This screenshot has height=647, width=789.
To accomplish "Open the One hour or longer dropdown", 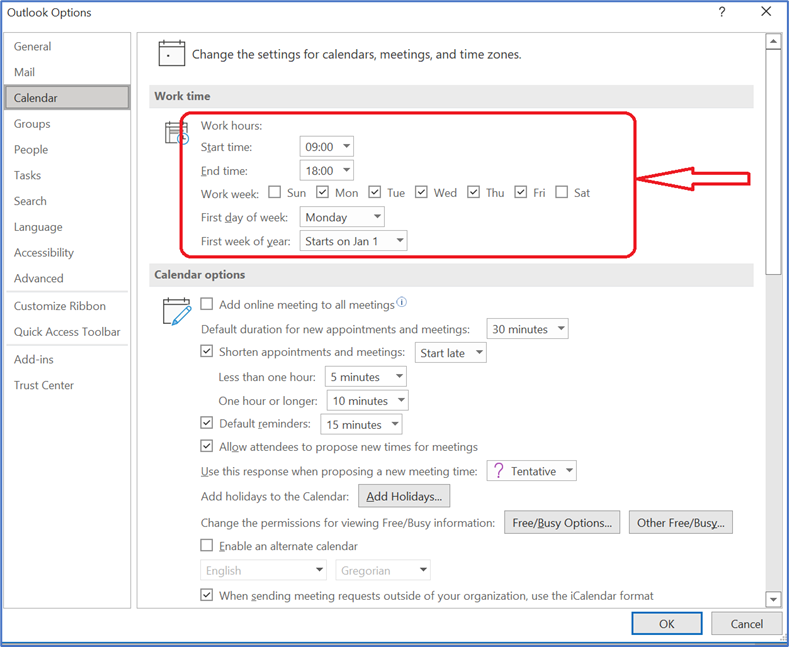I will point(367,400).
